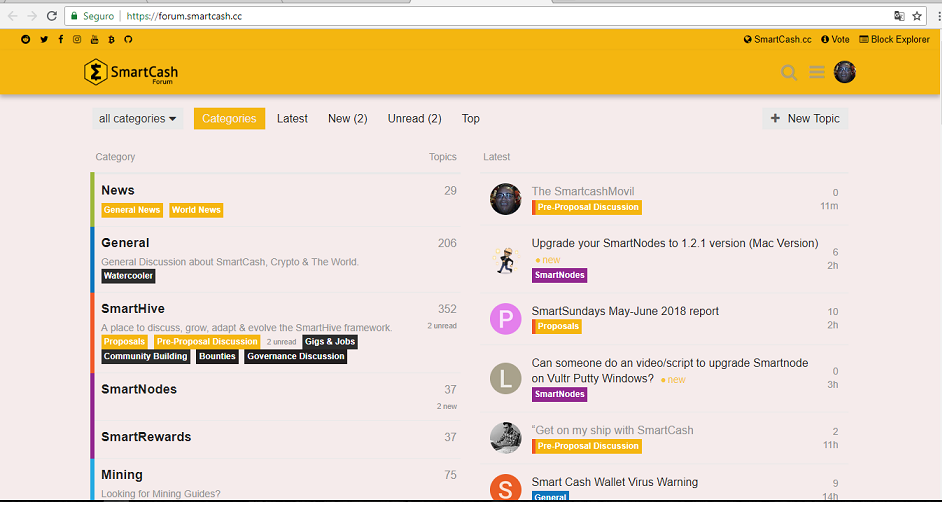Open the Bounties tag
This screenshot has width=951, height=512.
(x=217, y=356)
